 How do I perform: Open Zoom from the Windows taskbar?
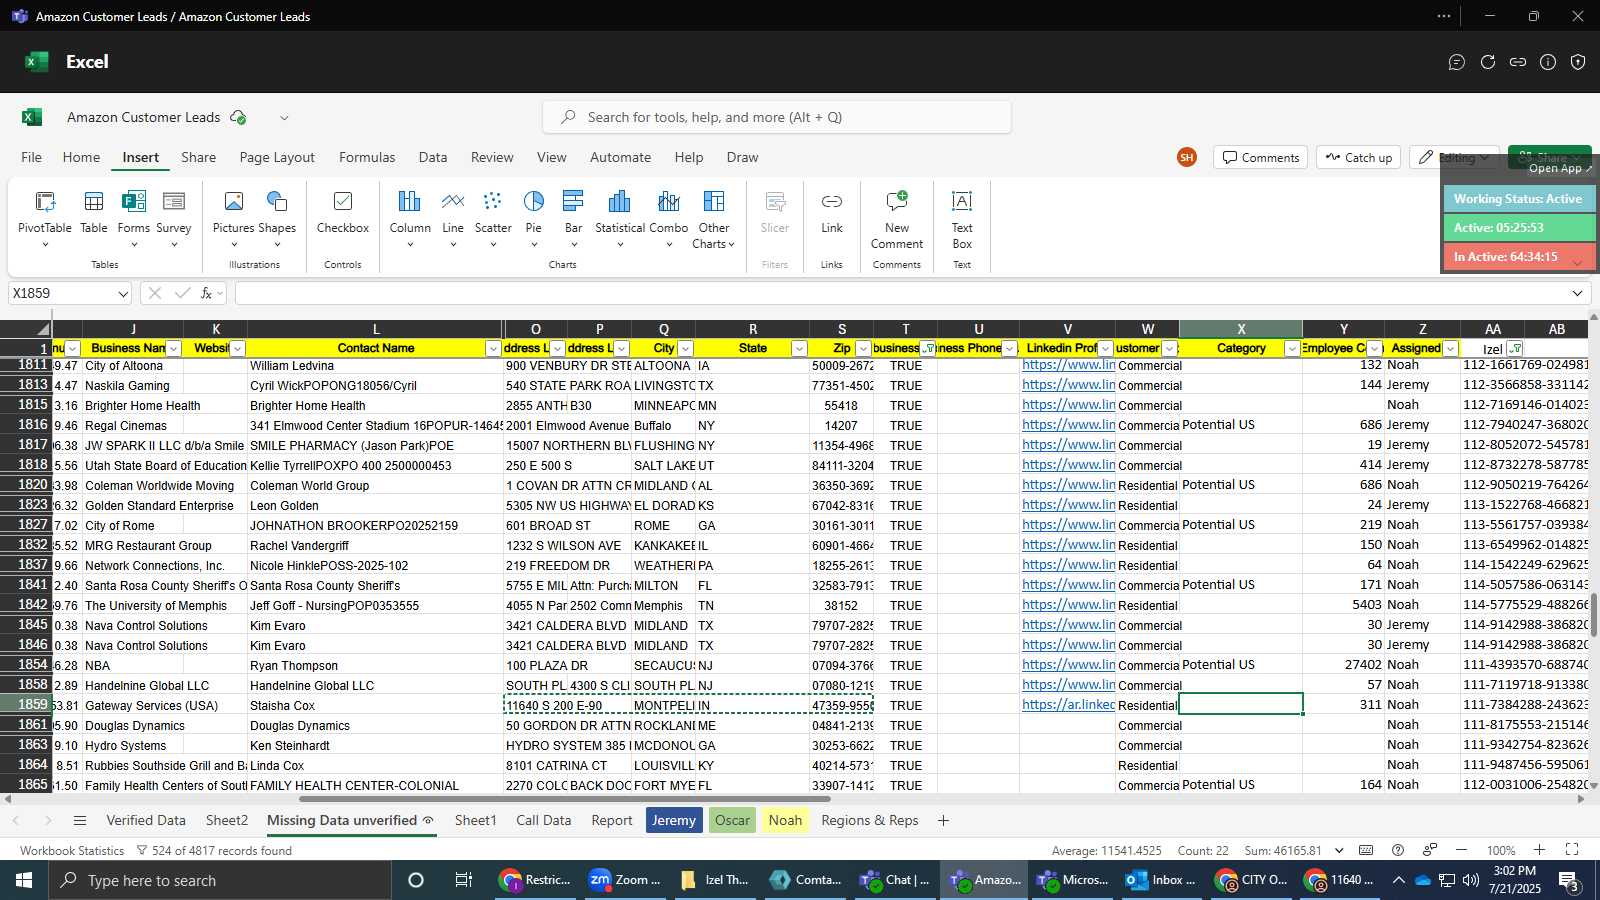(625, 880)
